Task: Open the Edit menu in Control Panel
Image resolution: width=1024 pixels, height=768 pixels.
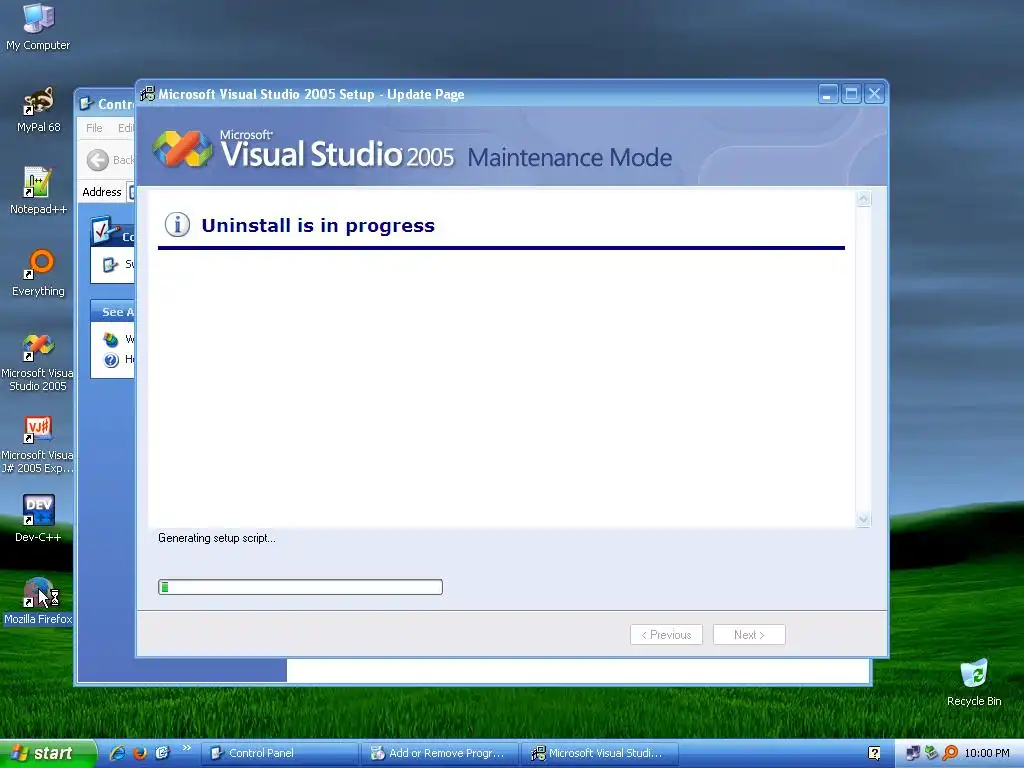Action: (x=126, y=128)
